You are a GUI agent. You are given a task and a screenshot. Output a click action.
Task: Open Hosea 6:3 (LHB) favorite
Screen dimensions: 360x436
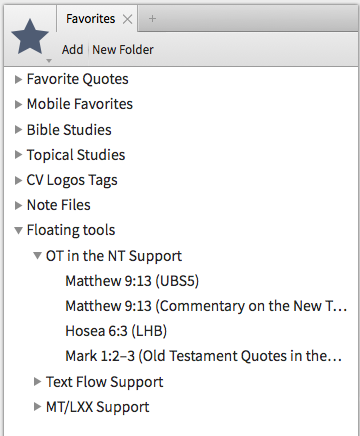(116, 331)
